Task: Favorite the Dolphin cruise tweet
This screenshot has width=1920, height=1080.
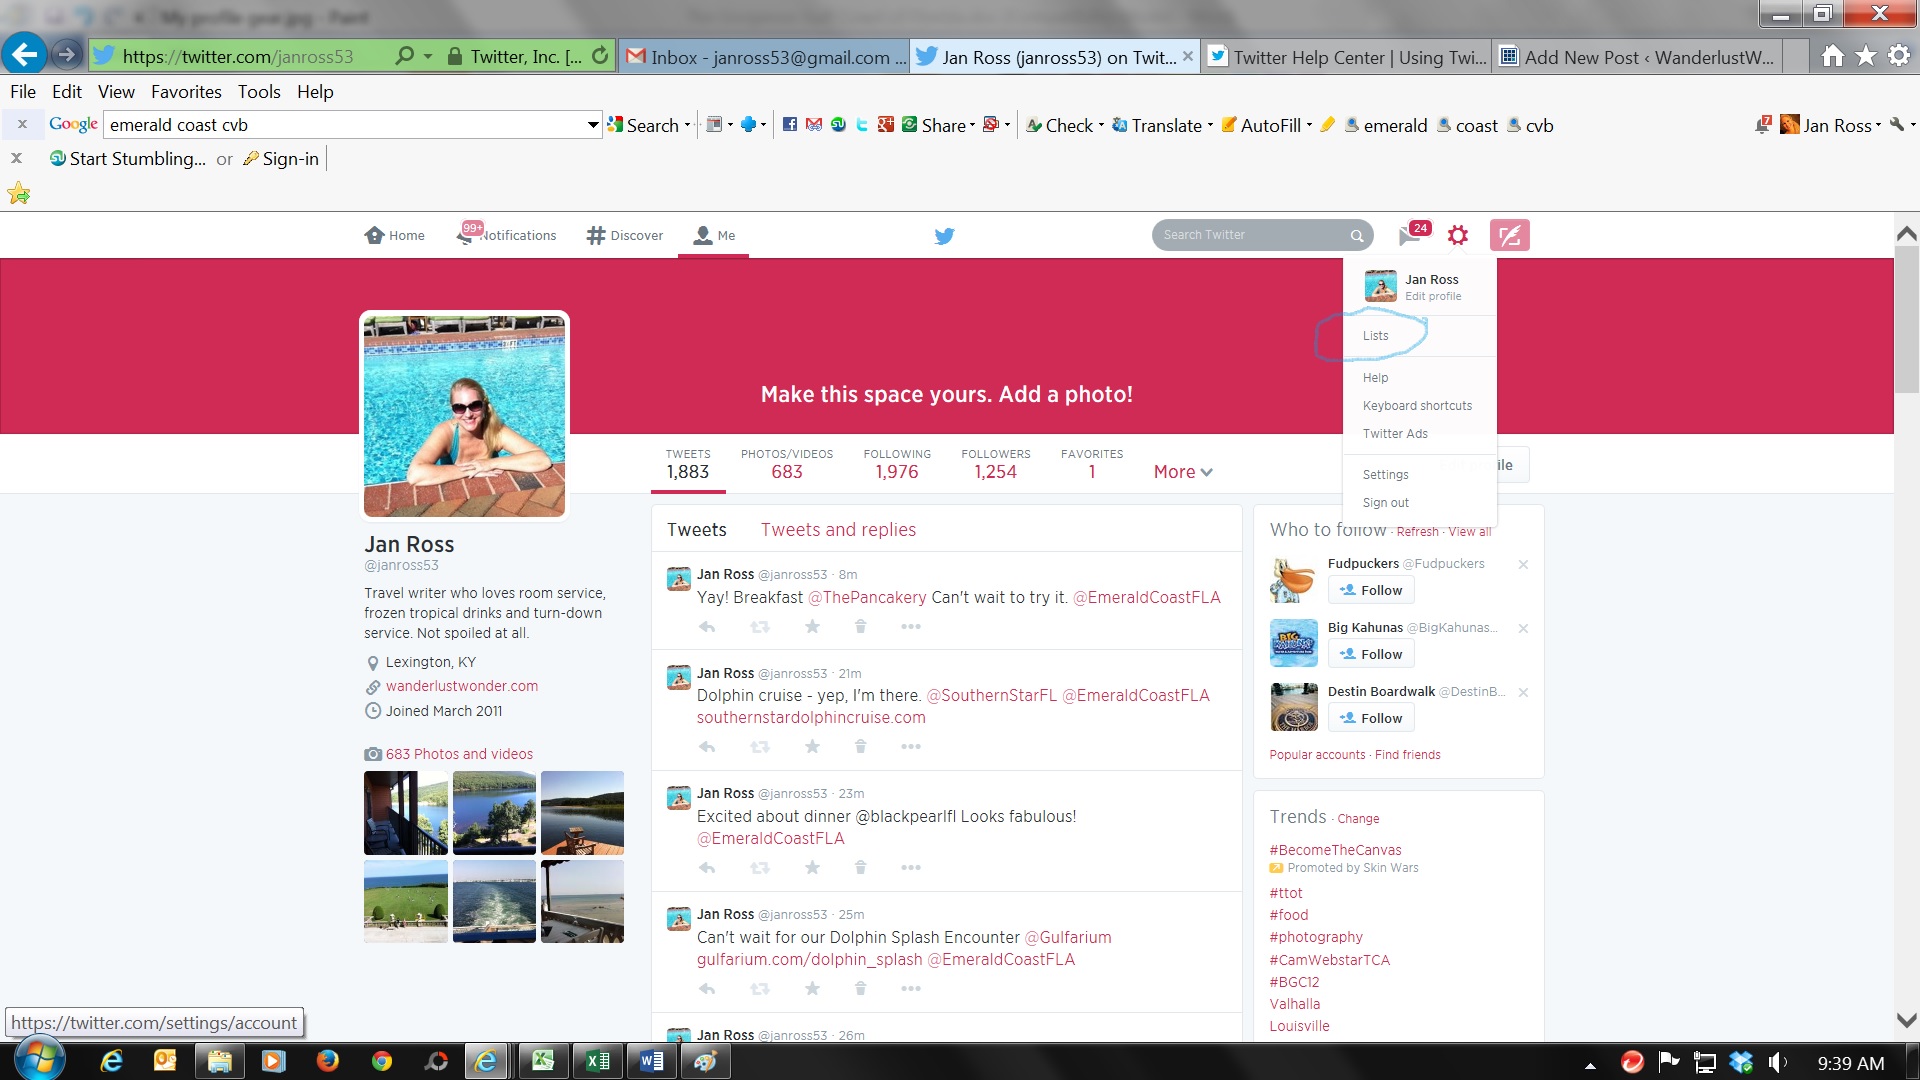Action: point(812,747)
